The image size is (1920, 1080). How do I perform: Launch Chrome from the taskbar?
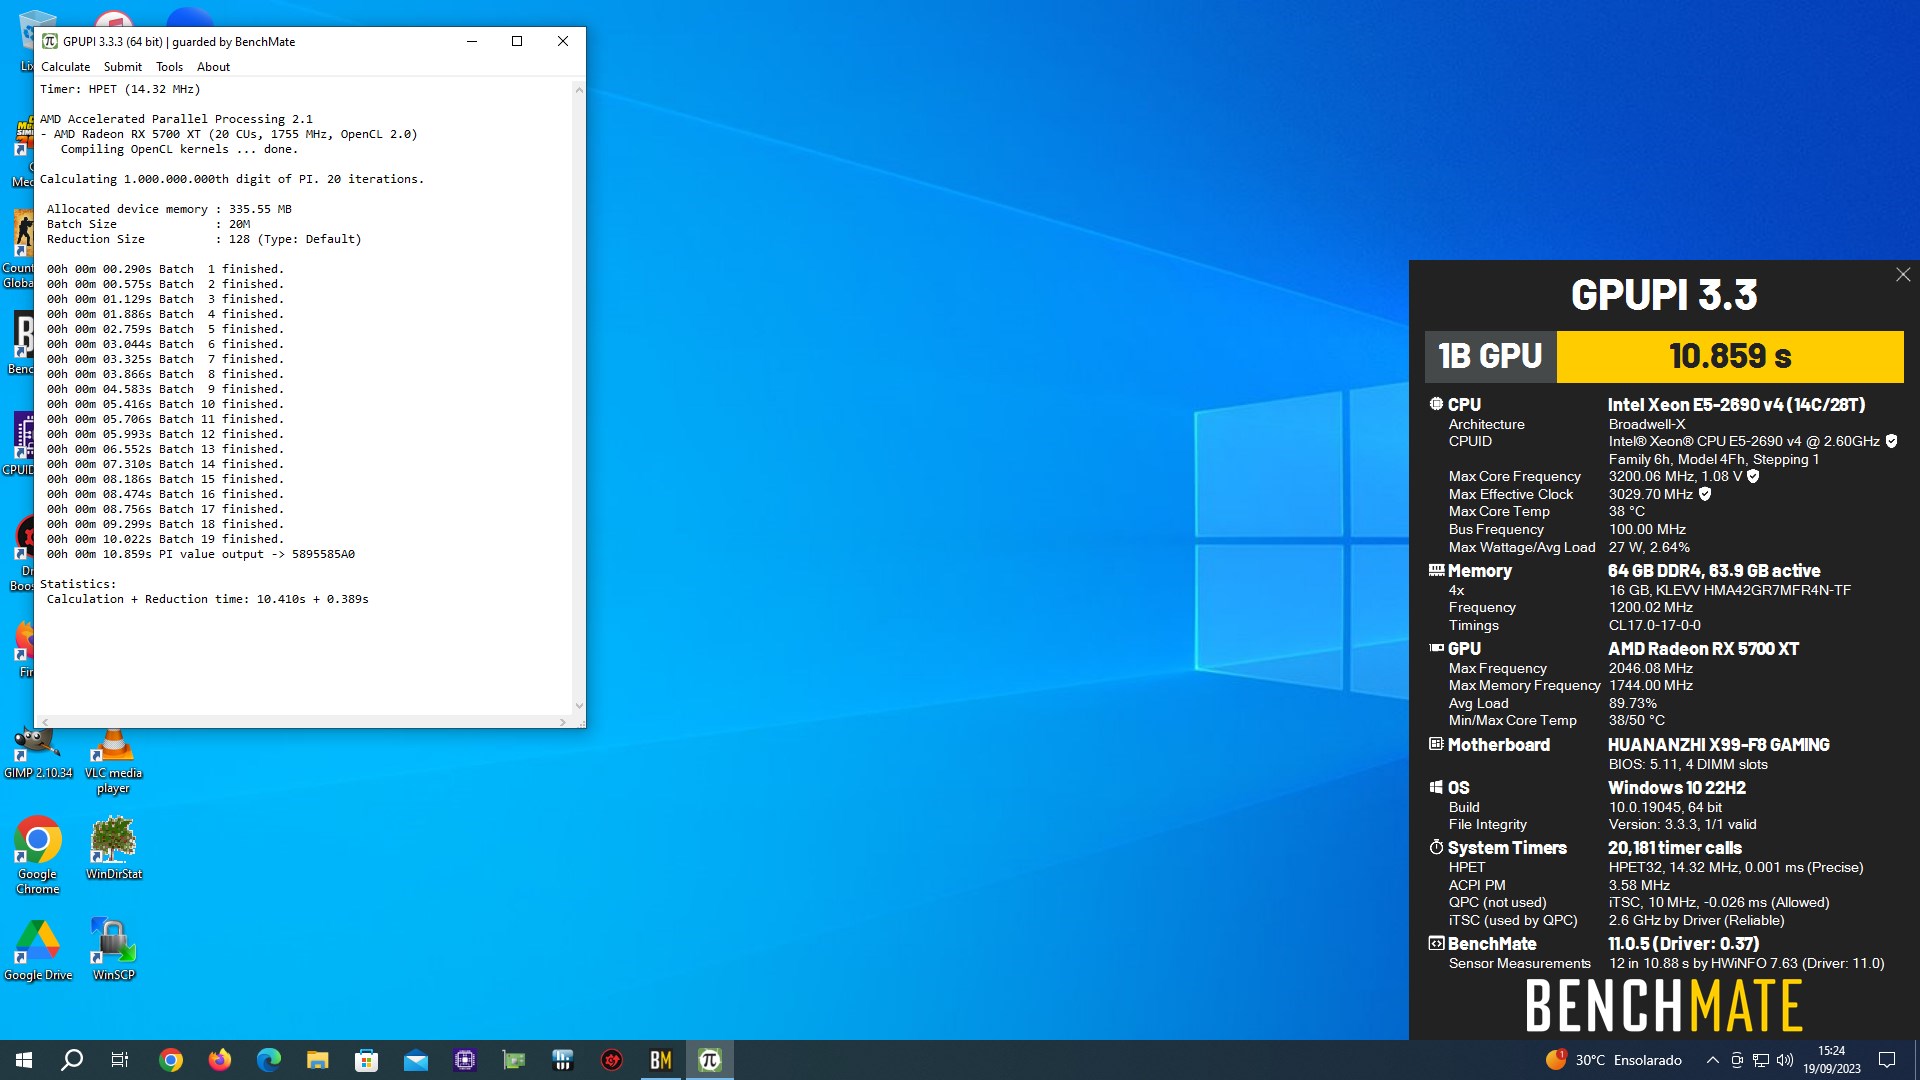[x=171, y=1060]
